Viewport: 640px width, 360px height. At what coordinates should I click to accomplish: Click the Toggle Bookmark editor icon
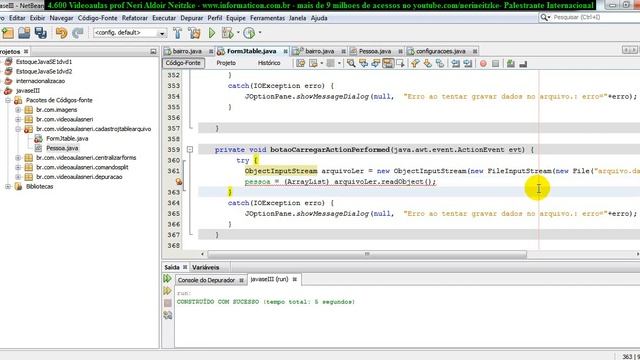440,63
